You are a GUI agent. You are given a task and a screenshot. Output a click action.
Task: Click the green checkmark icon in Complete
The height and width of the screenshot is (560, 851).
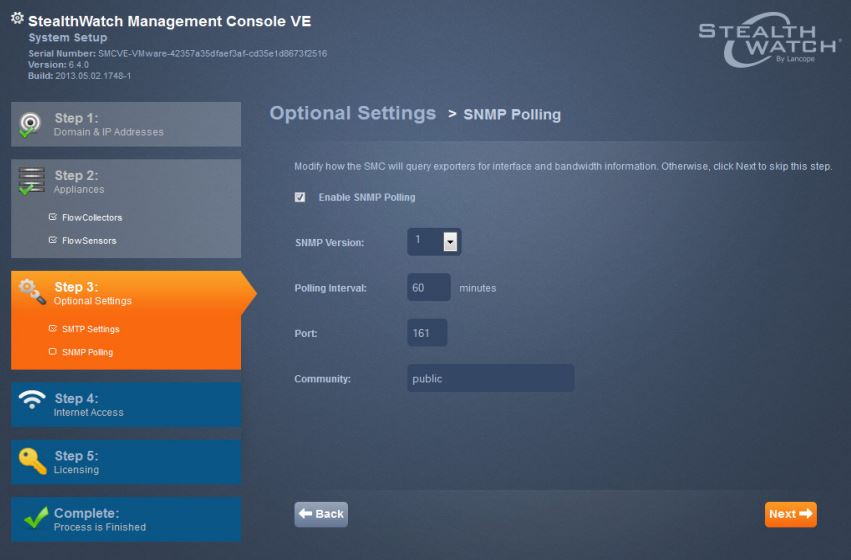36,518
